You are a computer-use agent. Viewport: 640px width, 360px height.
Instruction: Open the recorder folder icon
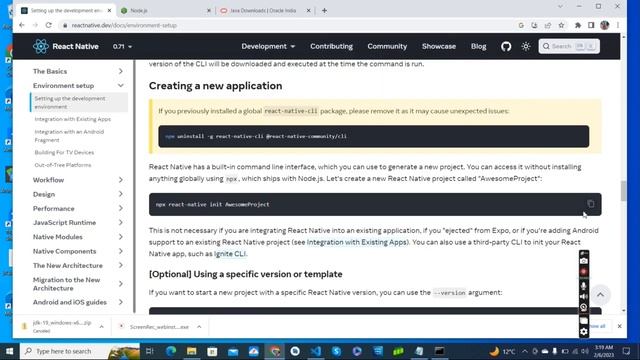coord(584,320)
